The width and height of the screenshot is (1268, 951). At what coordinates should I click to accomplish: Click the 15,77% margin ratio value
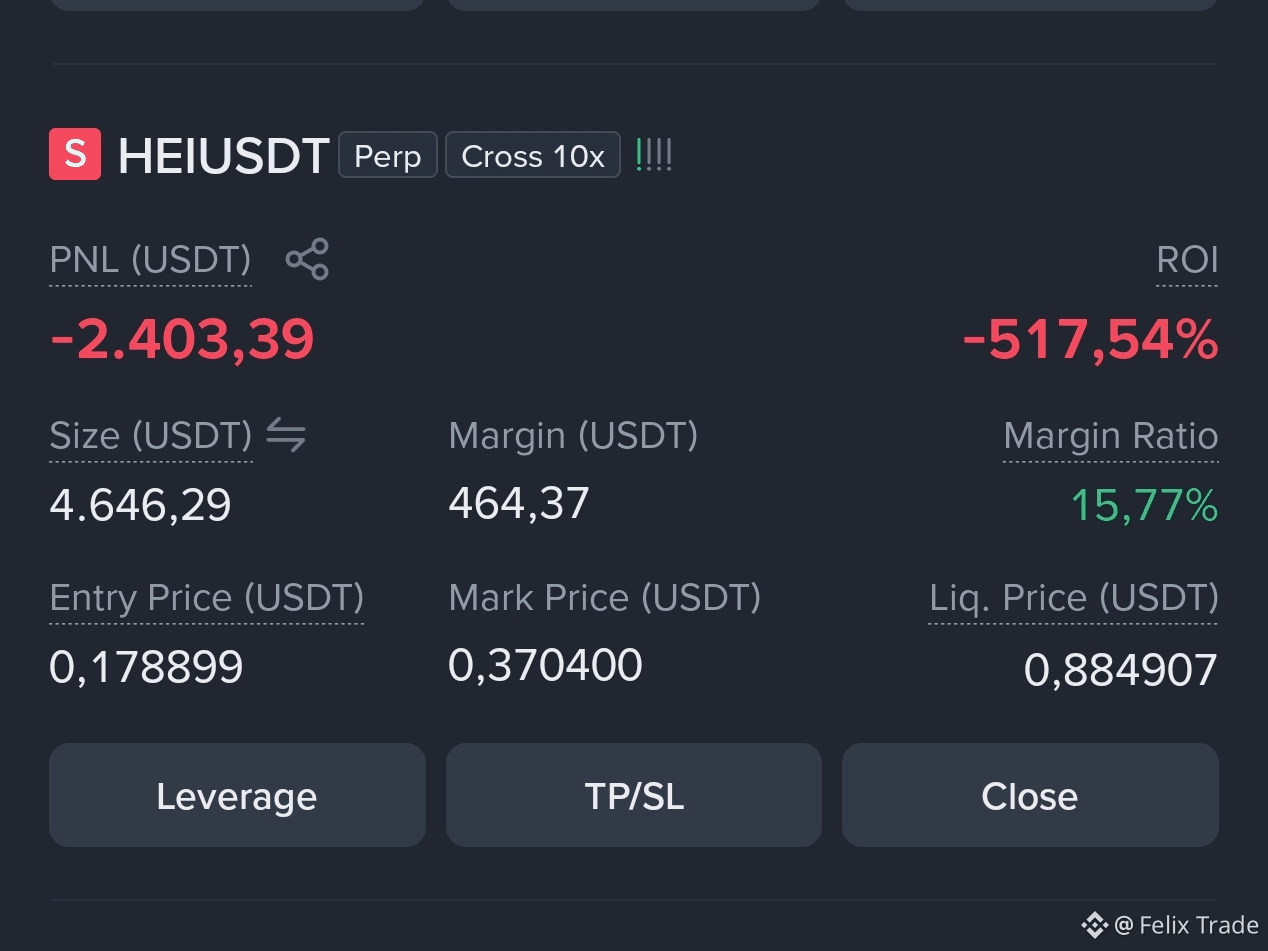[1145, 505]
